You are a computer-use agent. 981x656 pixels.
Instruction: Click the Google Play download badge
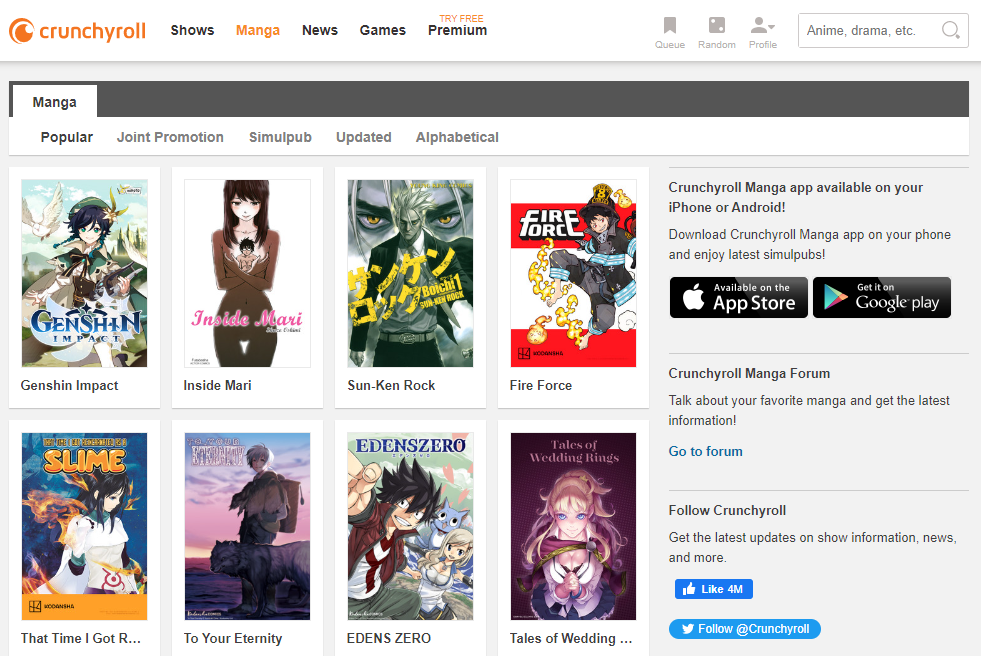pos(881,298)
